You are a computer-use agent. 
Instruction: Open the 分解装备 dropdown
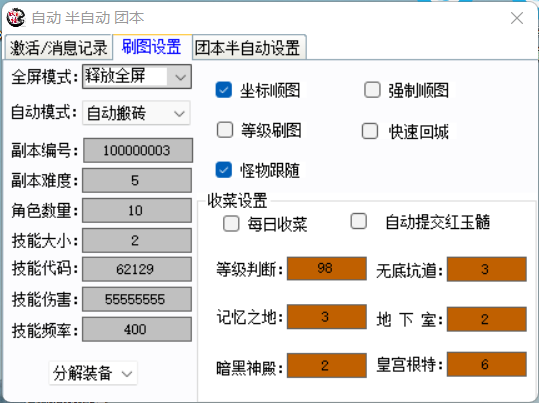point(93,373)
